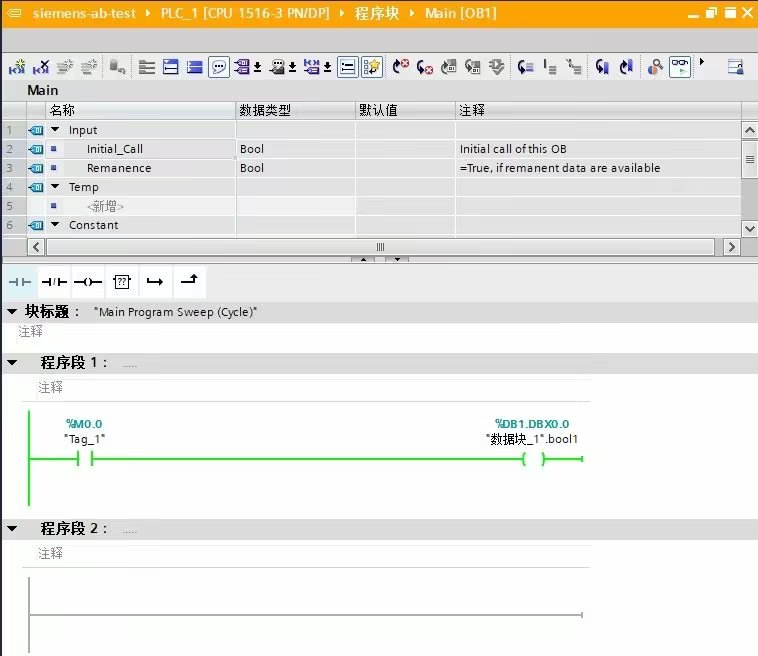Click the monitoring glasses toolbar icon
This screenshot has width=758, height=656.
(680, 67)
